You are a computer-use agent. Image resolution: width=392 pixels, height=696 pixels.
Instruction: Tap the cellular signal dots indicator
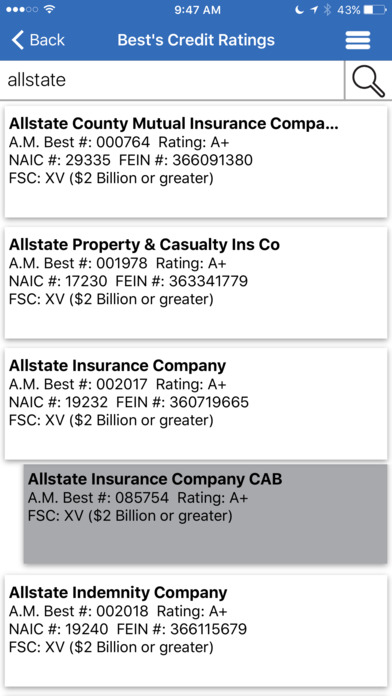click(x=22, y=9)
